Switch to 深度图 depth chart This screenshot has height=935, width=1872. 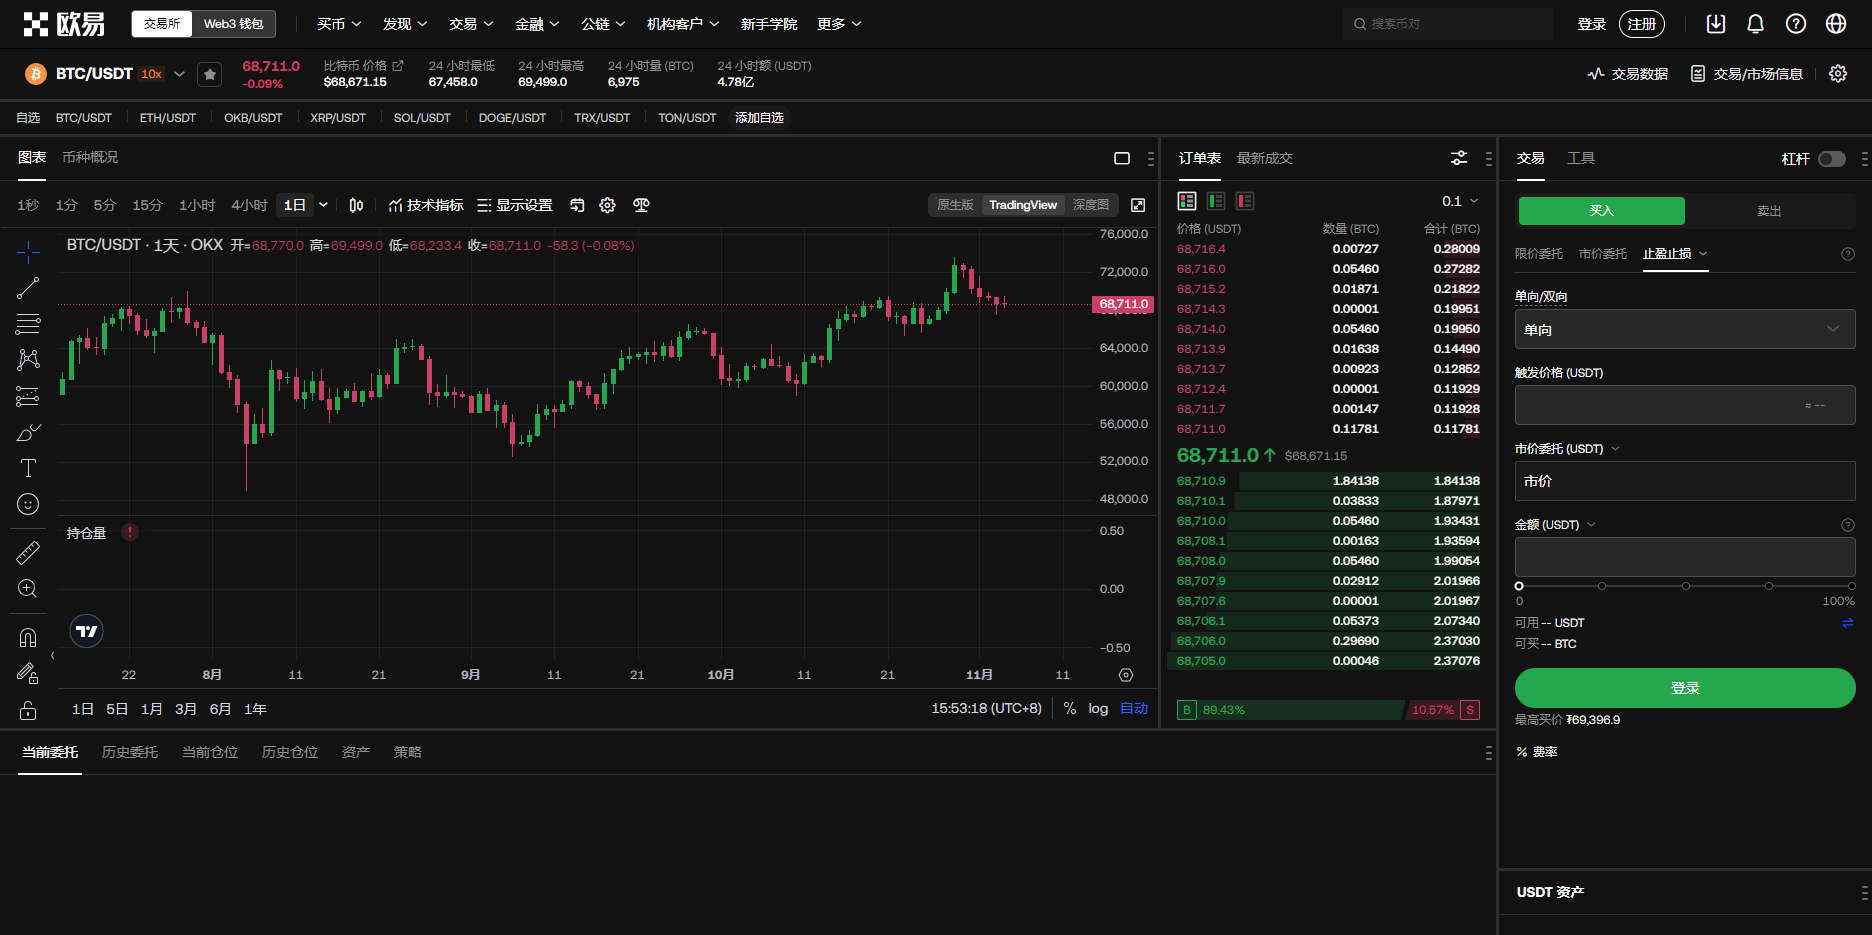click(x=1091, y=205)
